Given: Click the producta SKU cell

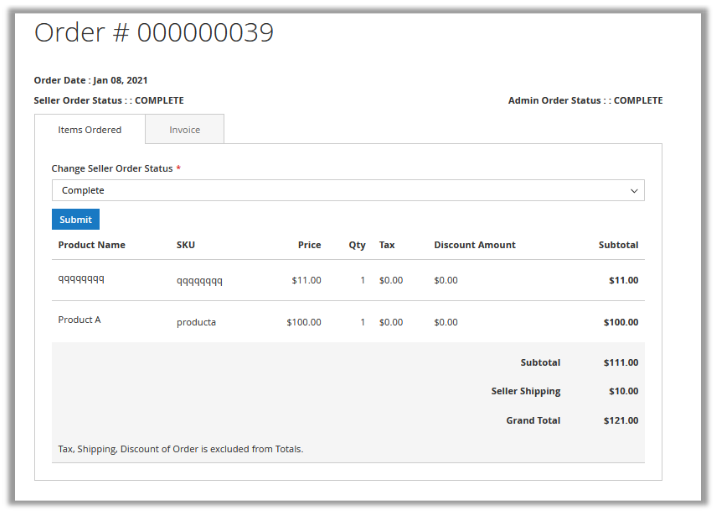Looking at the screenshot, I should 196,322.
